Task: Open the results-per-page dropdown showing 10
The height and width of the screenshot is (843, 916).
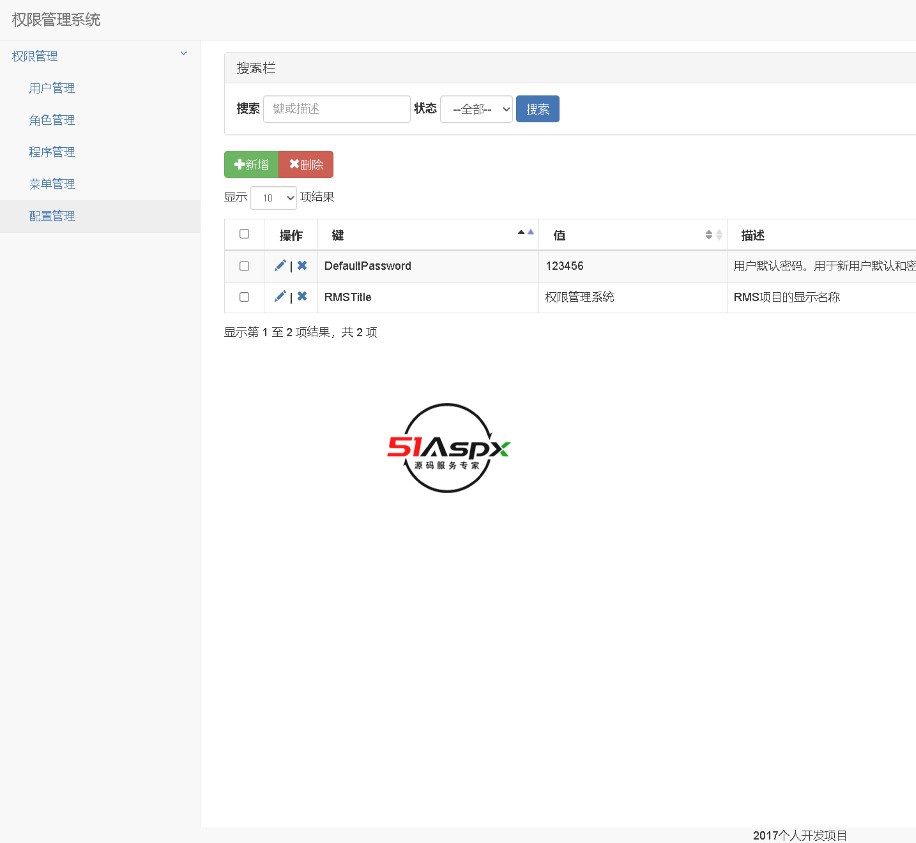Action: tap(273, 198)
